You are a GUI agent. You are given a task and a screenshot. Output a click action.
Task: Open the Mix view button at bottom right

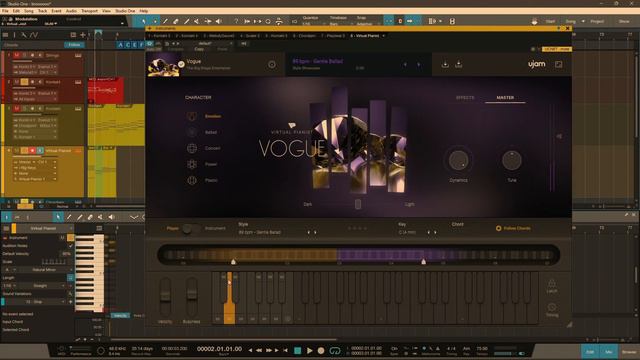[609, 352]
